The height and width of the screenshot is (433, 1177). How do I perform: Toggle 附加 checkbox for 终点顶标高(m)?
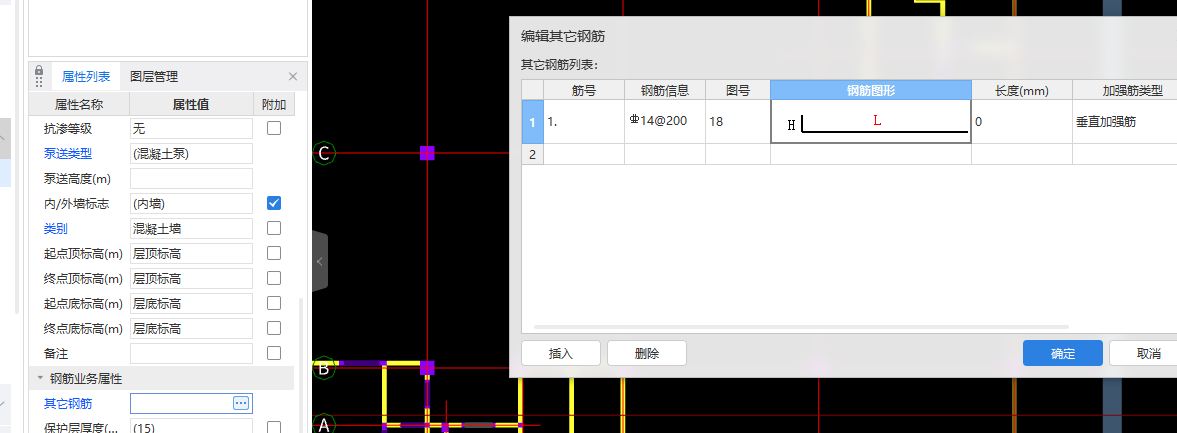[274, 278]
